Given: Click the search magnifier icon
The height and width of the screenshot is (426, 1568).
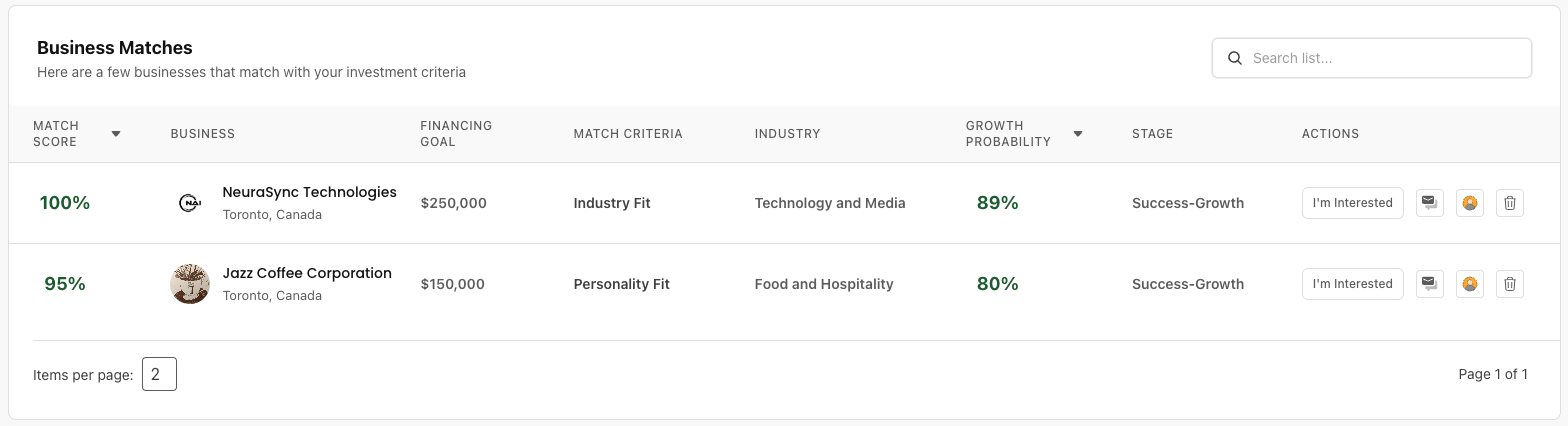Looking at the screenshot, I should pyautogui.click(x=1235, y=58).
